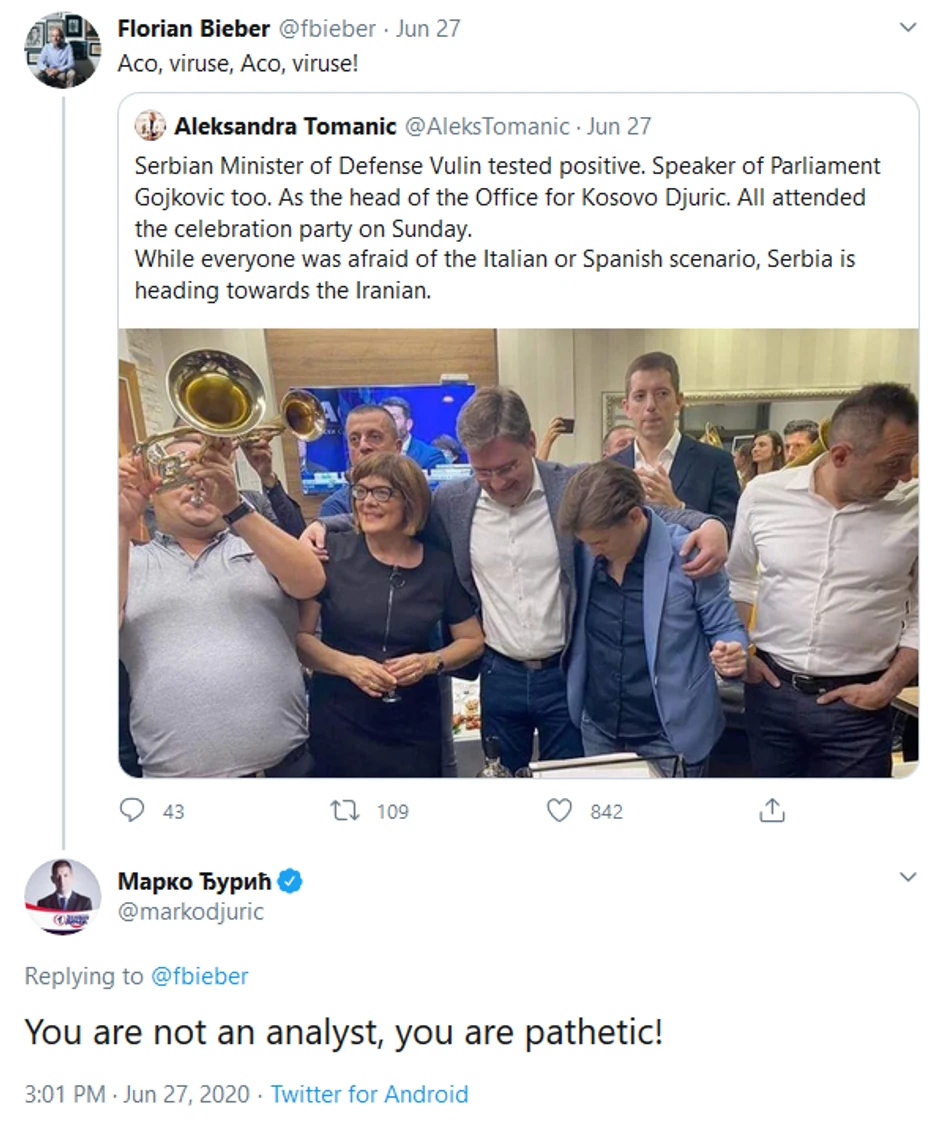940x1132 pixels.
Task: Open Aleksandra Tomanic's quoted tweet name
Action: coord(284,126)
